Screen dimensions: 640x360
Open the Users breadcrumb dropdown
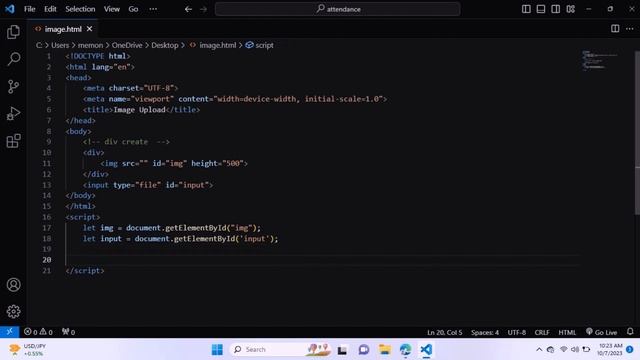coord(60,45)
